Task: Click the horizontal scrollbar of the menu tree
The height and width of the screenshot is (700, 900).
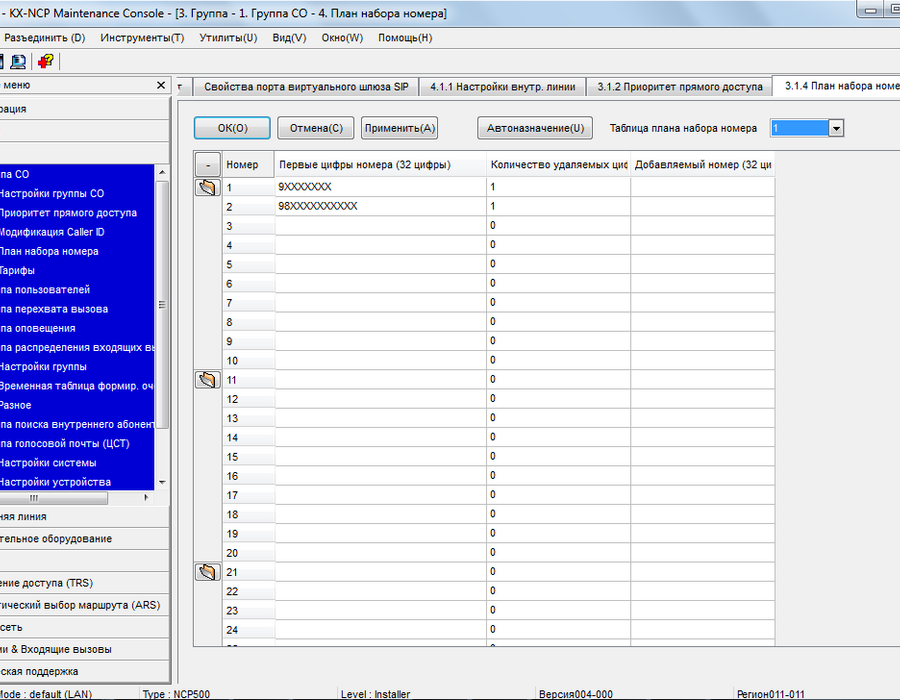Action: point(77,498)
